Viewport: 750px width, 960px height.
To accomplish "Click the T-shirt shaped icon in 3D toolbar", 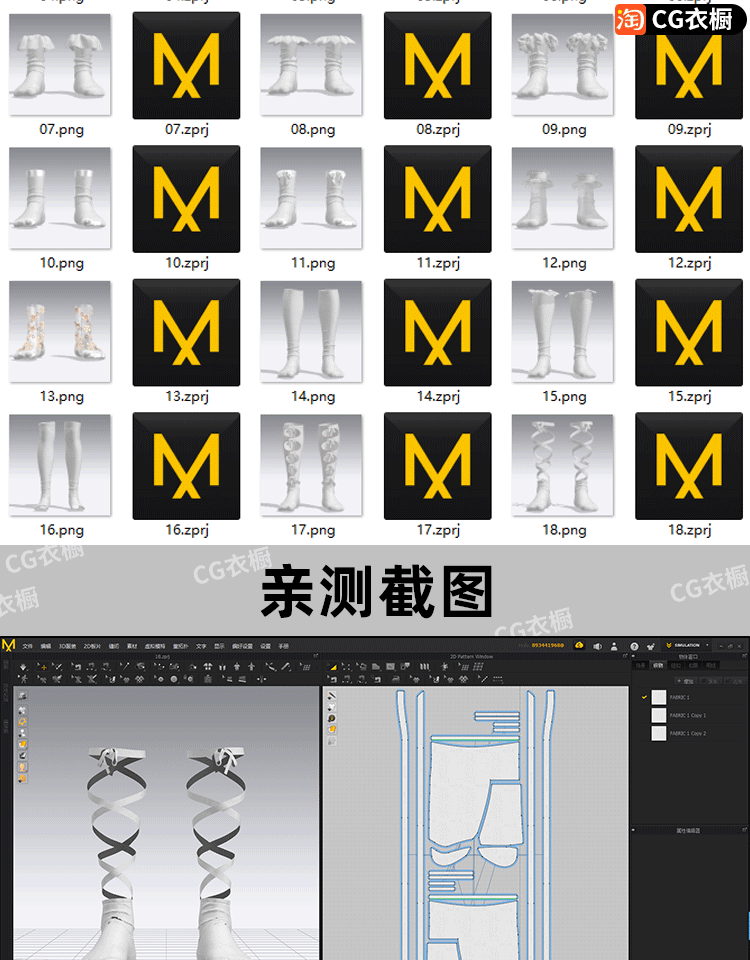I will pos(208,667).
